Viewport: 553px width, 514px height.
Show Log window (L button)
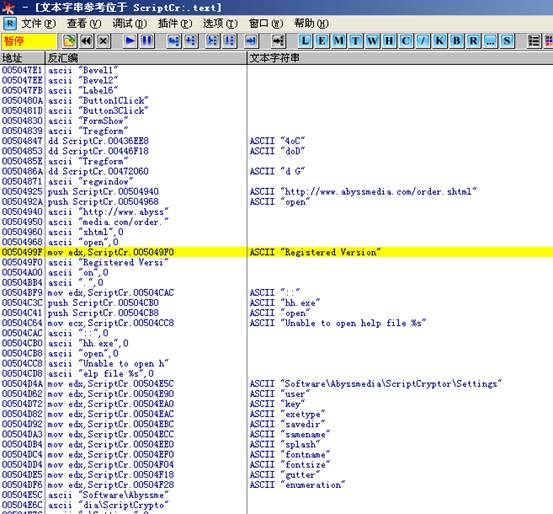click(x=305, y=41)
